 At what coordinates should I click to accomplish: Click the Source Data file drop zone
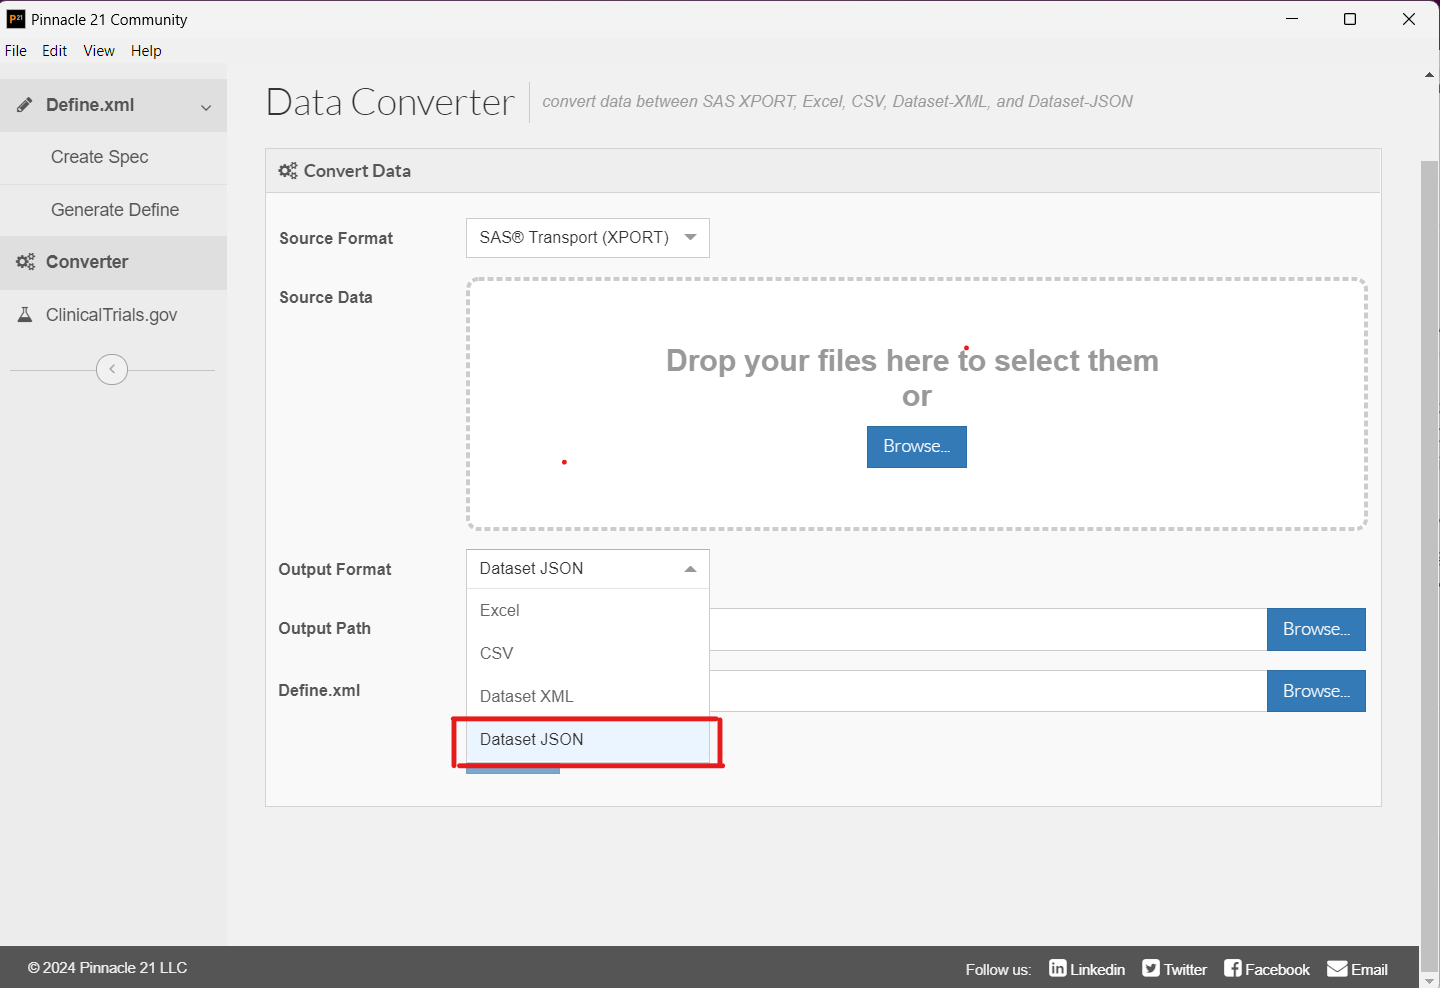coord(917,404)
